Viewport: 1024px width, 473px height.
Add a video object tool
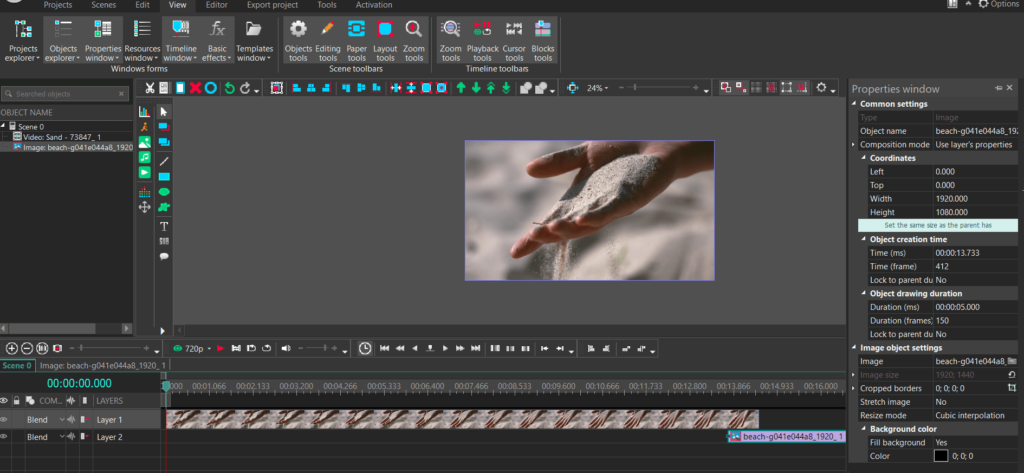pos(144,172)
